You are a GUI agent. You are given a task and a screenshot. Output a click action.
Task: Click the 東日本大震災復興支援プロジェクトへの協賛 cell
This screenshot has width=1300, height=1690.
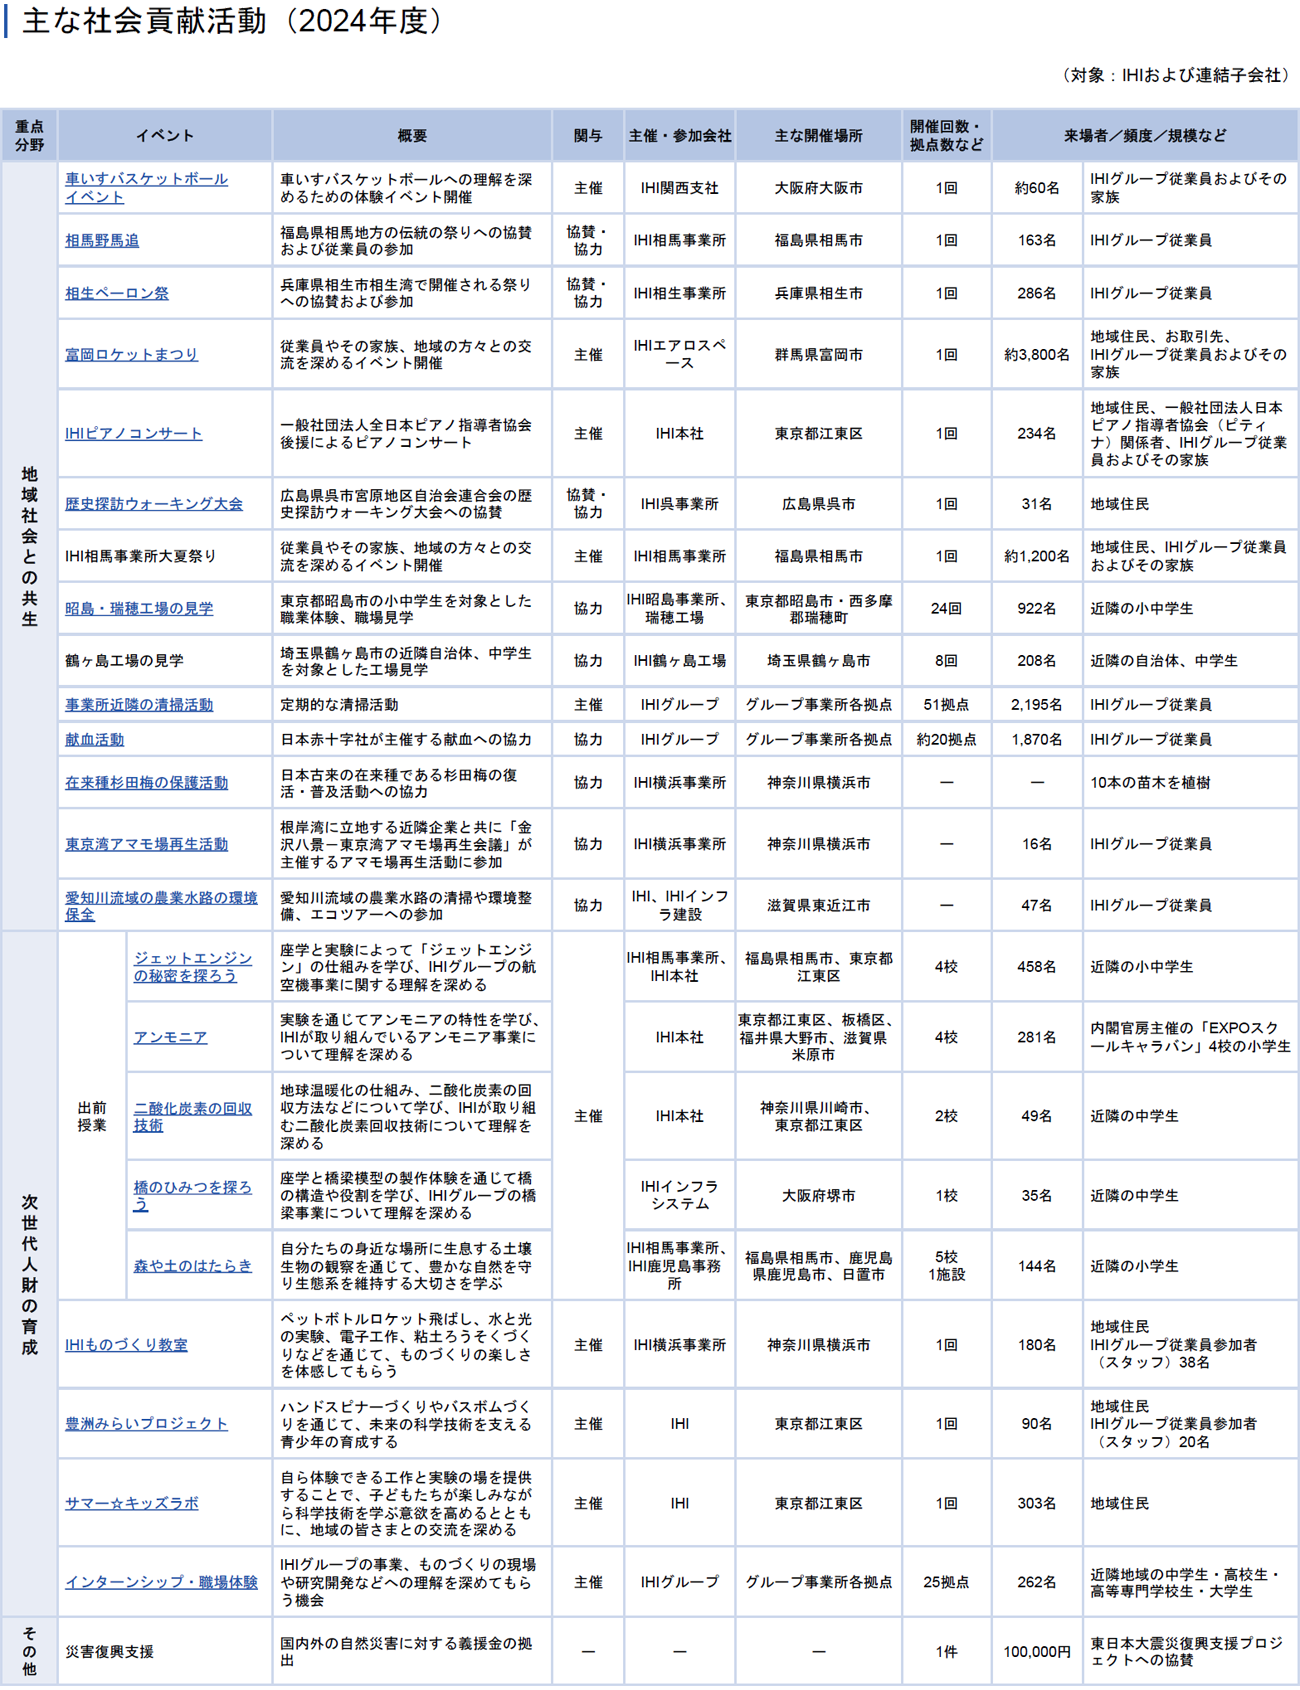coord(1190,1652)
